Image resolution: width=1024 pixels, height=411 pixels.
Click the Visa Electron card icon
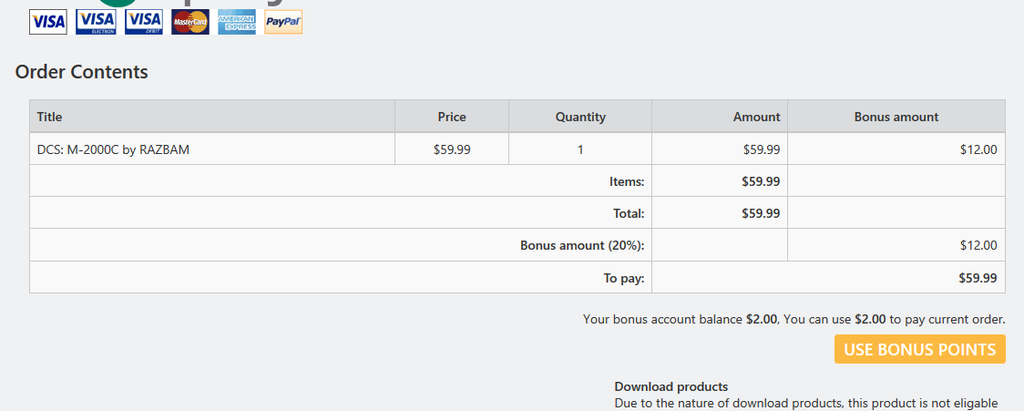[96, 22]
